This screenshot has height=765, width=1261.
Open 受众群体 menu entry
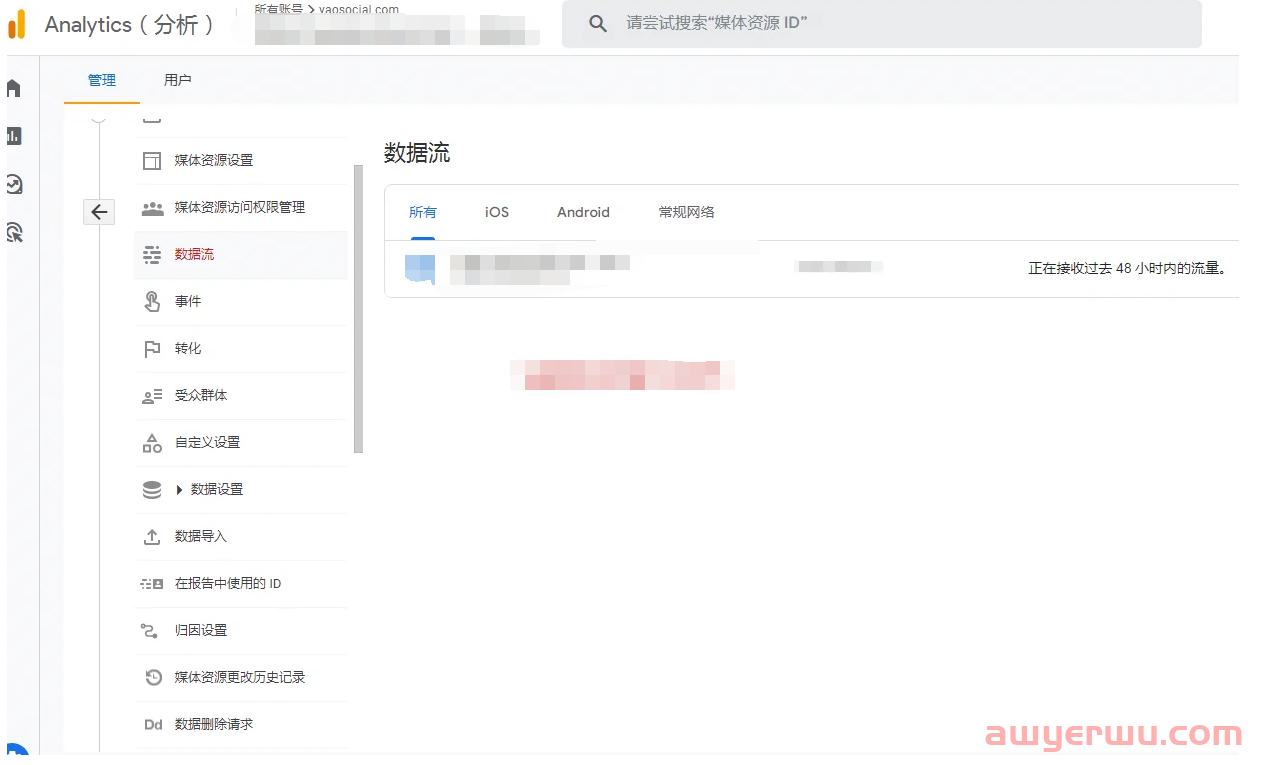pos(241,396)
